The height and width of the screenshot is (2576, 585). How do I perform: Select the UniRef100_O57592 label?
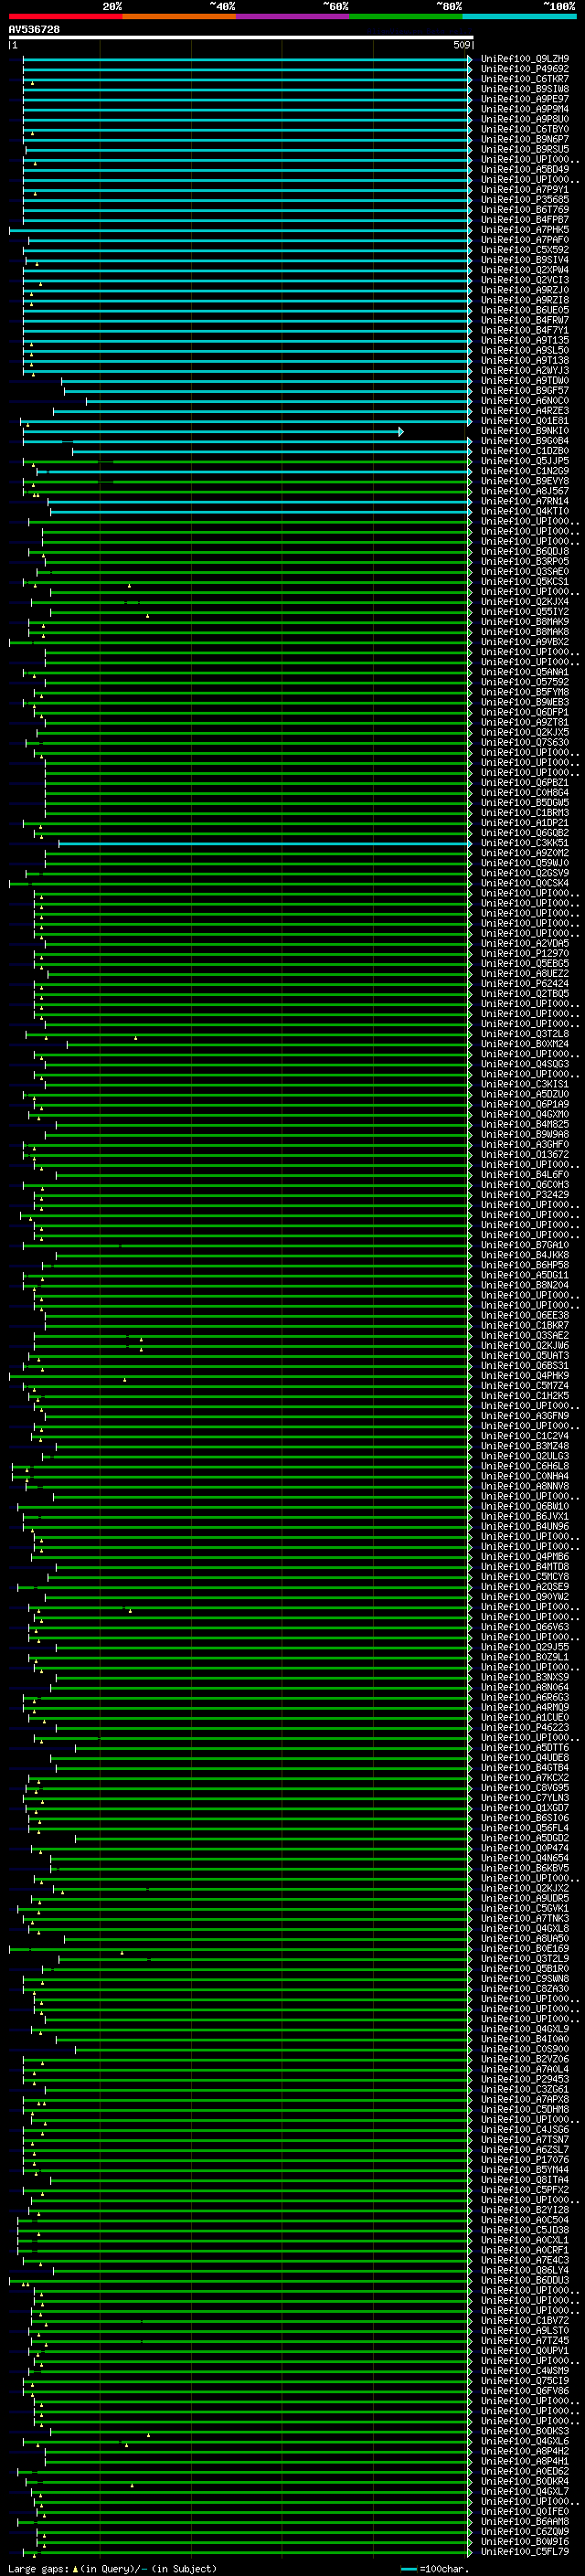525,682
